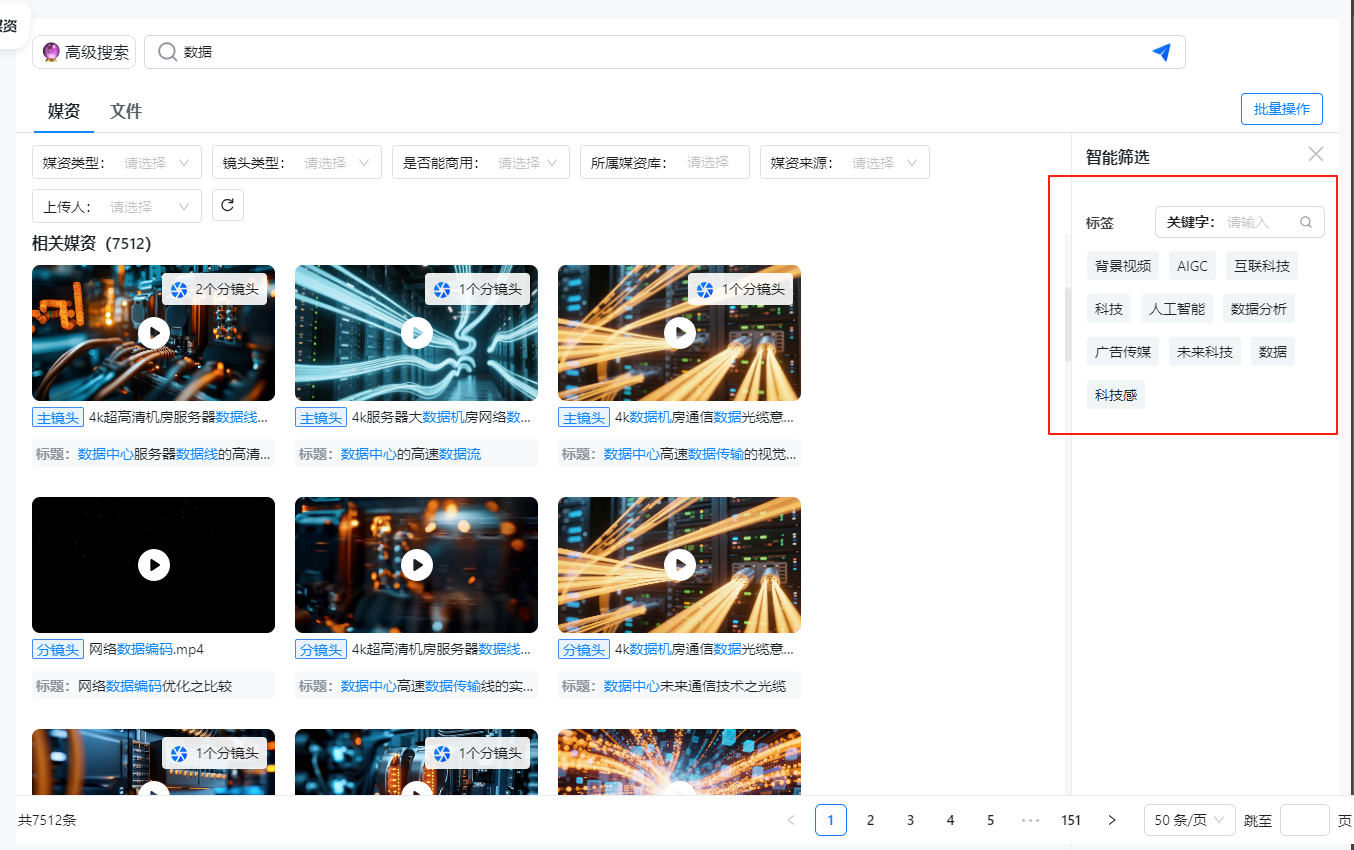The width and height of the screenshot is (1354, 850).
Task: Click the 1个分镜头 badge on 4k服务器大数据机房 thumbnail
Action: click(477, 289)
